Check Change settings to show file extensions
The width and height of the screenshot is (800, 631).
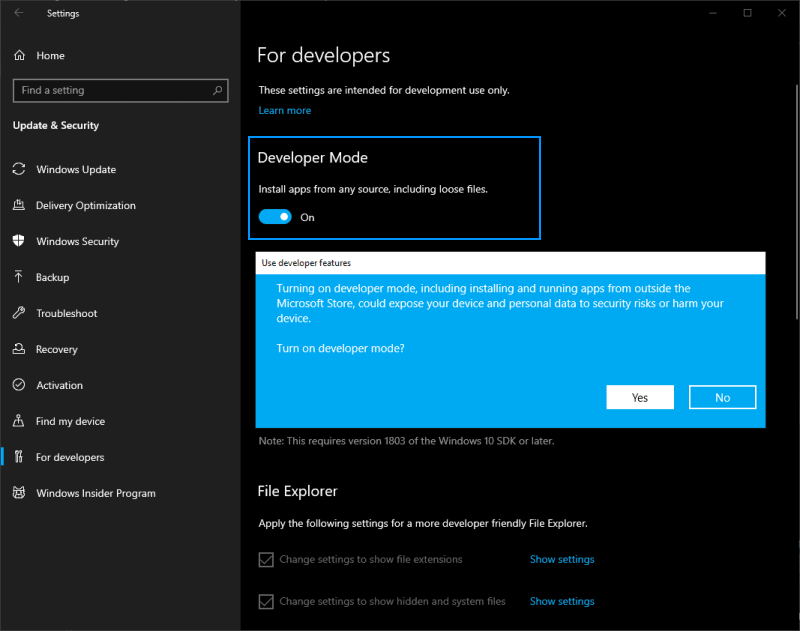[266, 560]
